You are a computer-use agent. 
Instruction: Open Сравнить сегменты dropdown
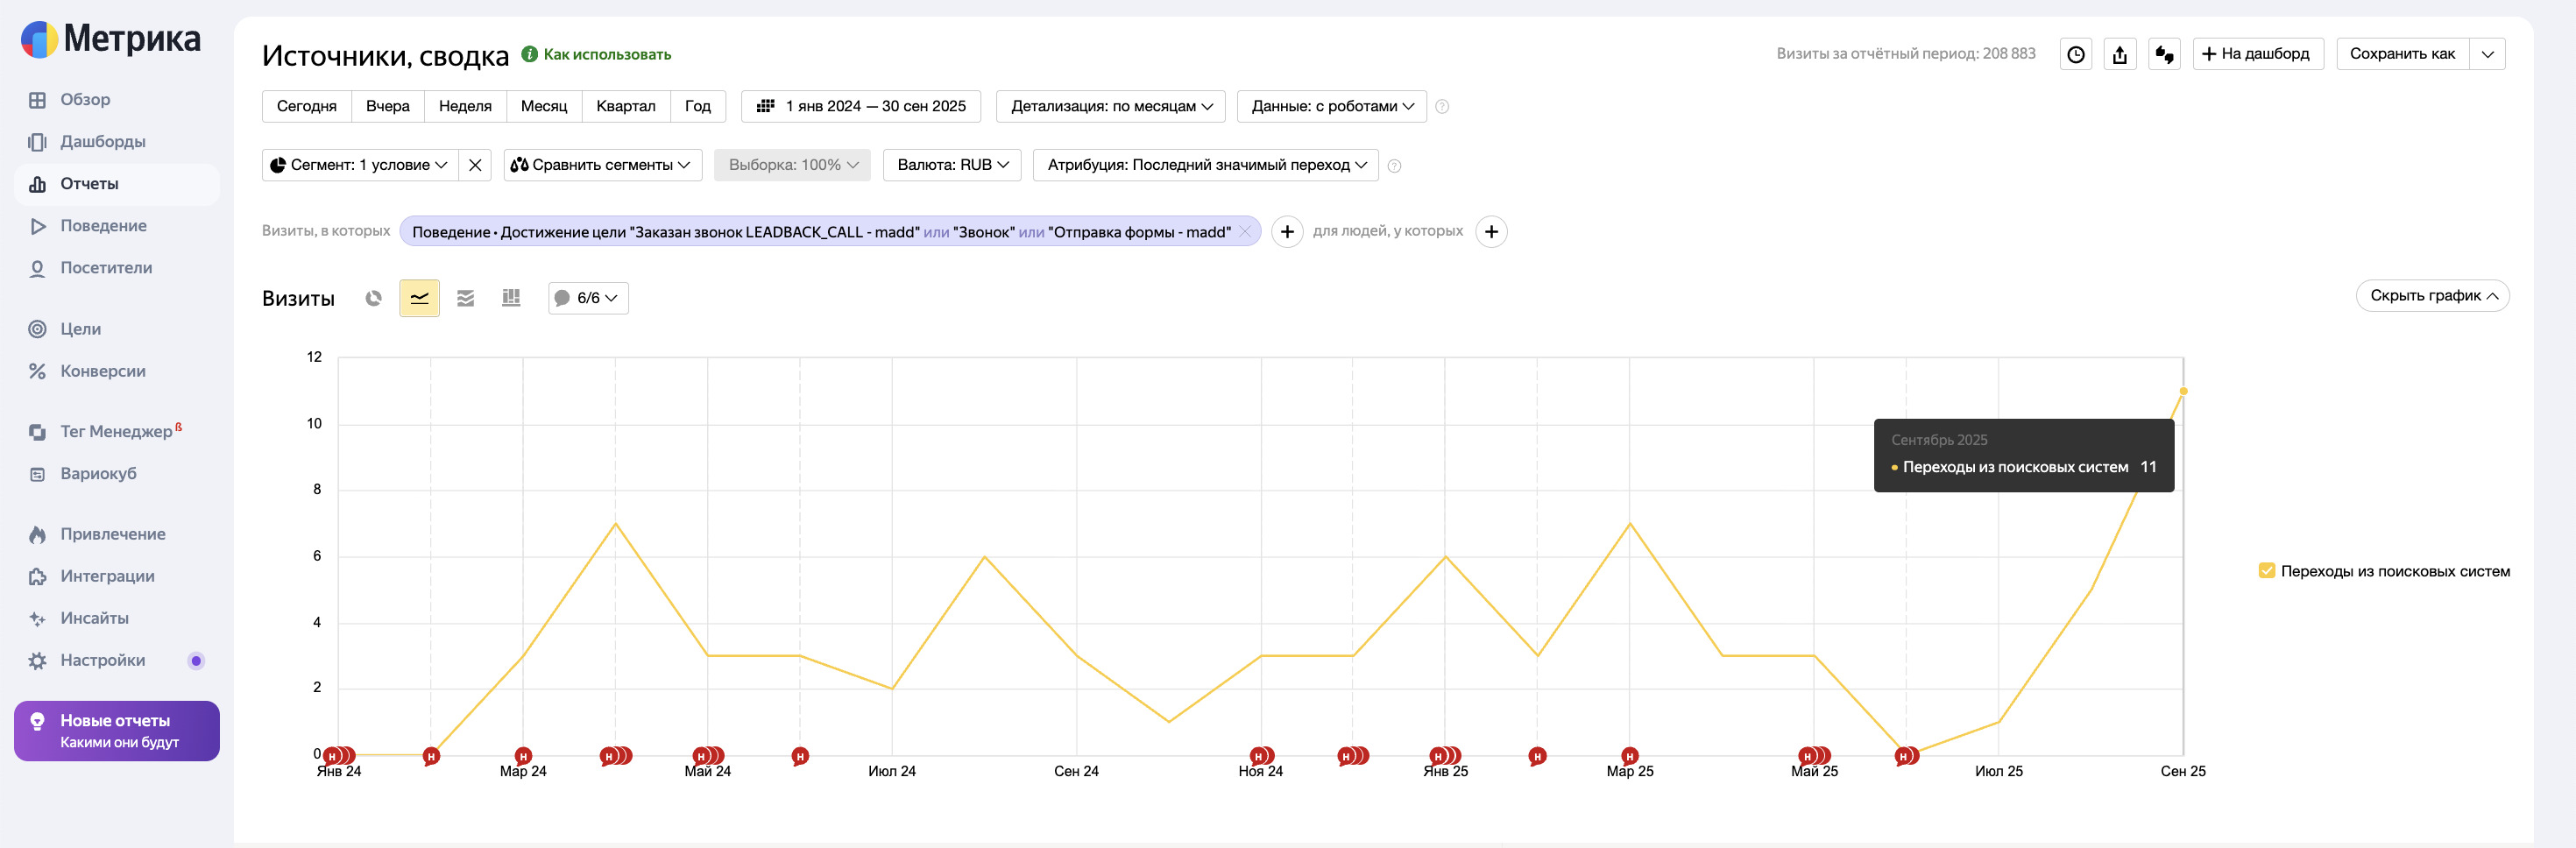602,165
